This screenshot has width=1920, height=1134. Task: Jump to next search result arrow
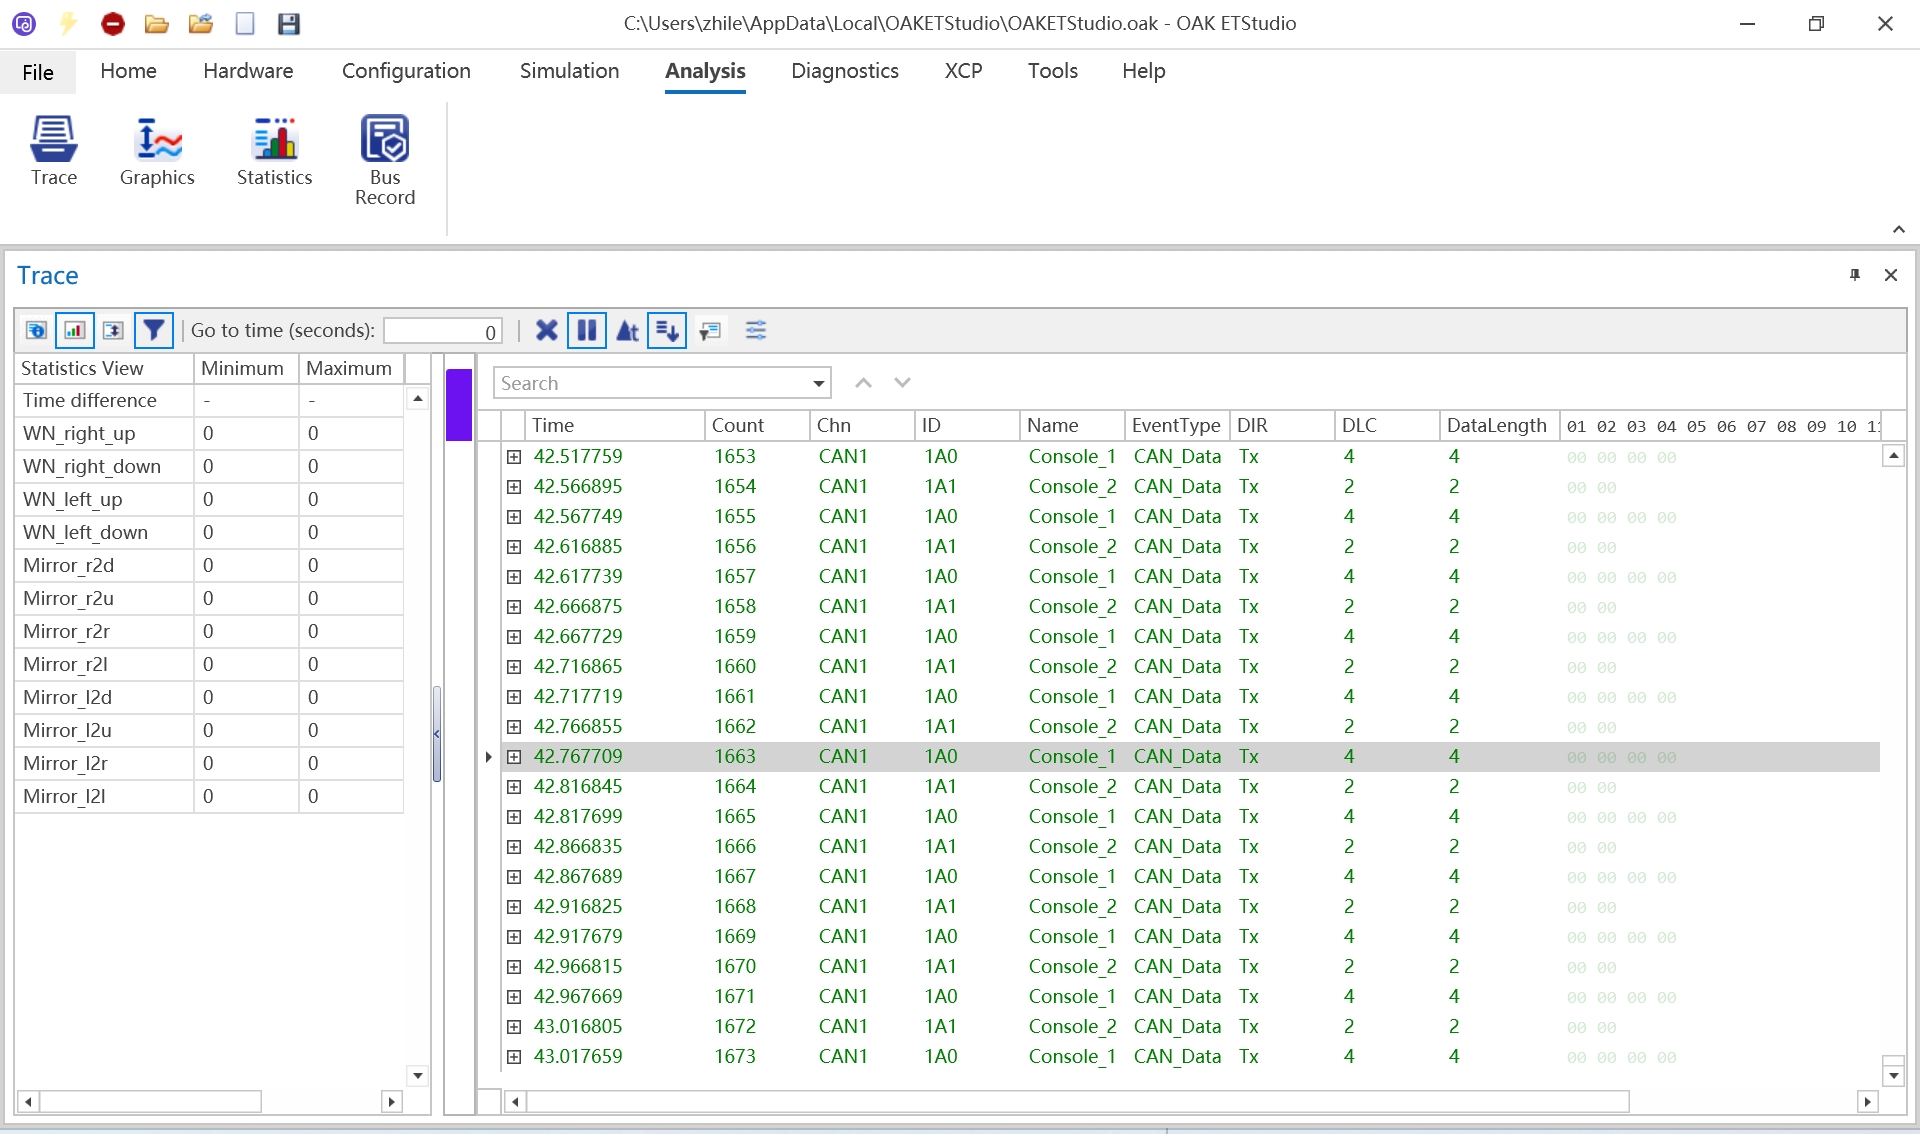tap(902, 383)
